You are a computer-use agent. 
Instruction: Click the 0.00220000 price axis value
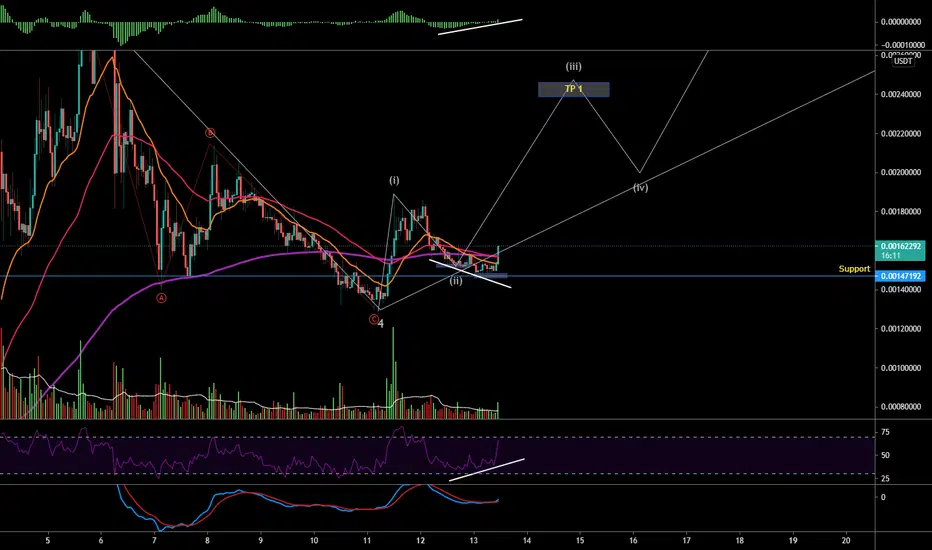pos(900,134)
